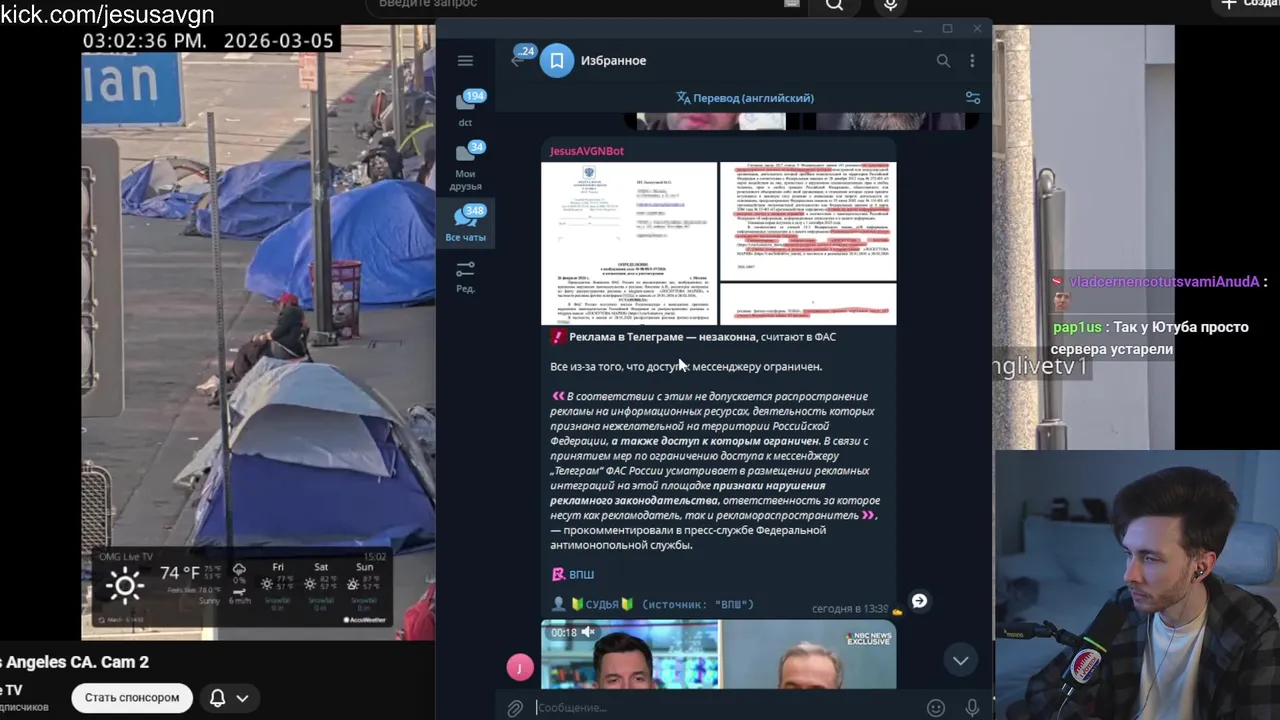The image size is (1280, 720).
Task: Select the Мои друзья folder
Action: point(466,166)
